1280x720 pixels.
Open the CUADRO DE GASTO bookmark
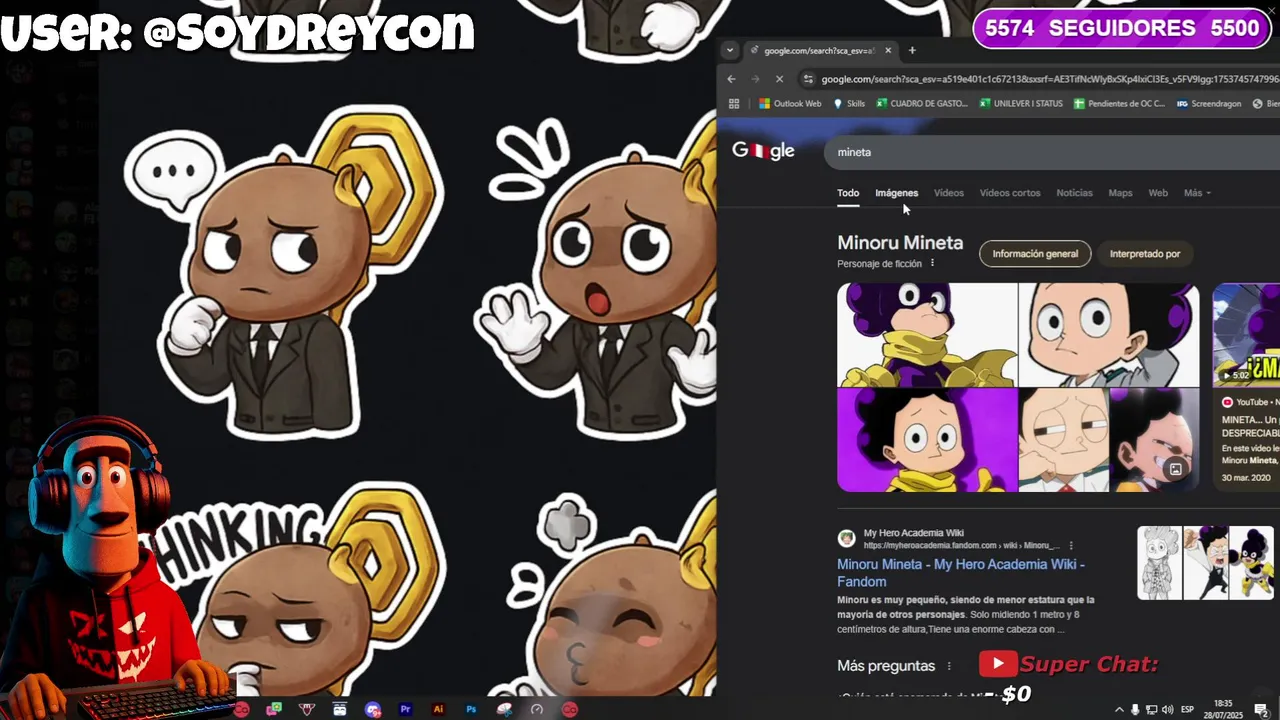922,103
